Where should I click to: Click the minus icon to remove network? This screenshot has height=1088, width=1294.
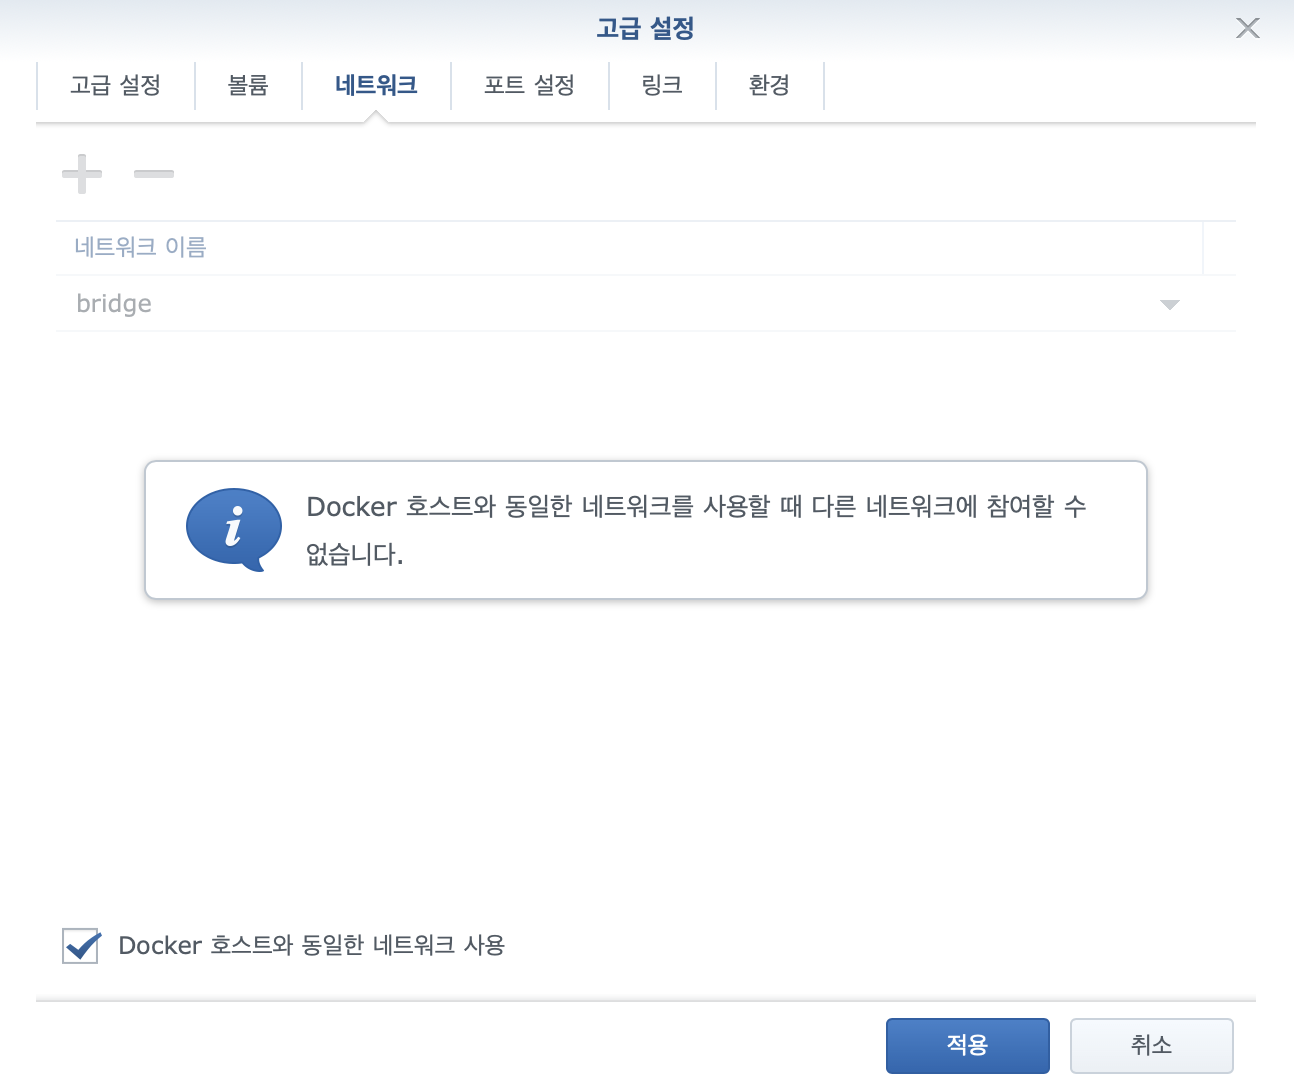point(154,174)
